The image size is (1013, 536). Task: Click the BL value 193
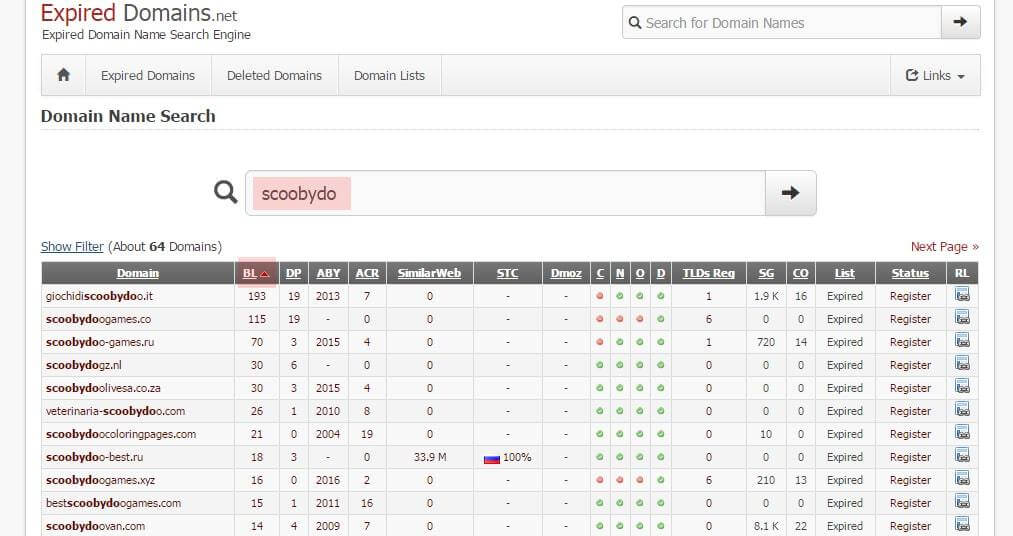point(256,296)
